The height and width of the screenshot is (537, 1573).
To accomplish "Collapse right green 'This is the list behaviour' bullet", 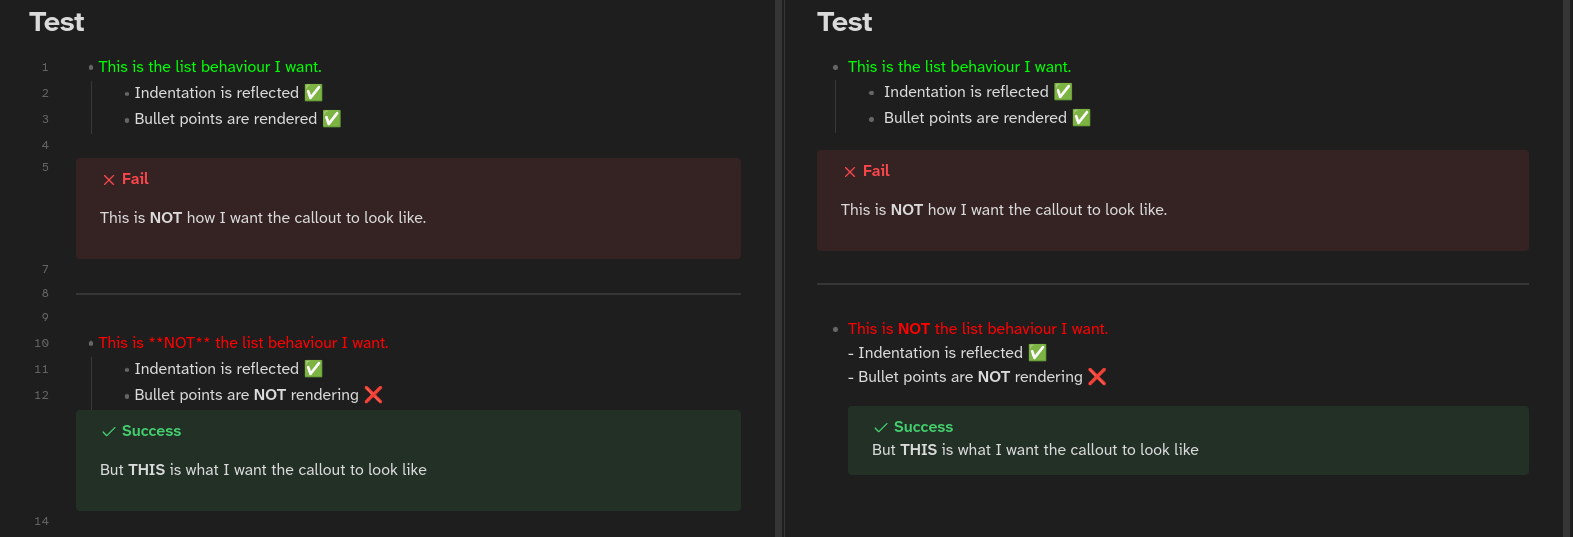I will coord(836,68).
